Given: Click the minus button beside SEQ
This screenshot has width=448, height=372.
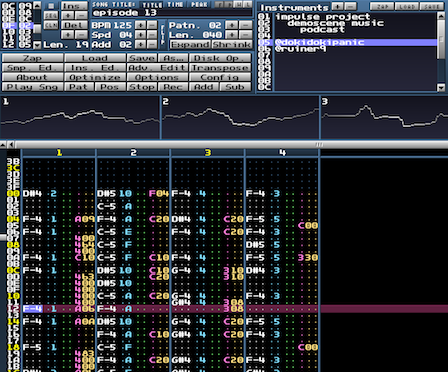Looking at the screenshot, I should 81,15.
